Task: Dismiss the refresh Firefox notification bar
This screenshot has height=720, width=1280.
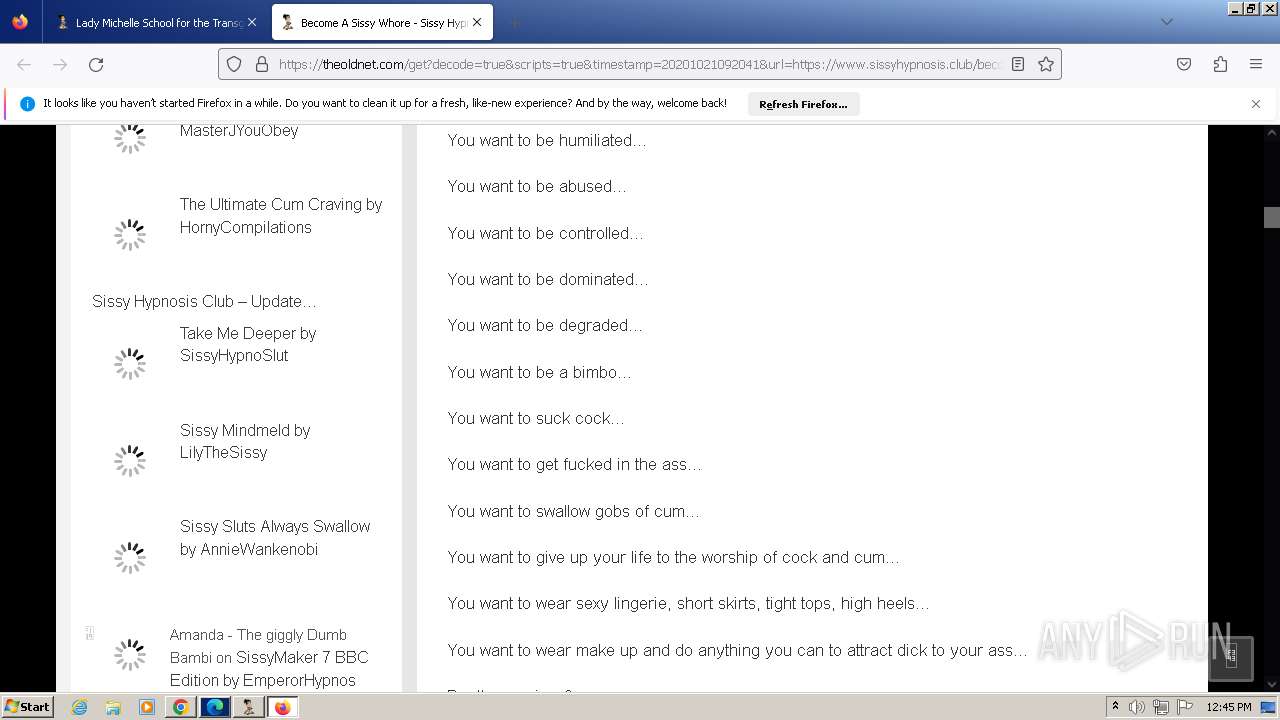Action: pos(1256,104)
